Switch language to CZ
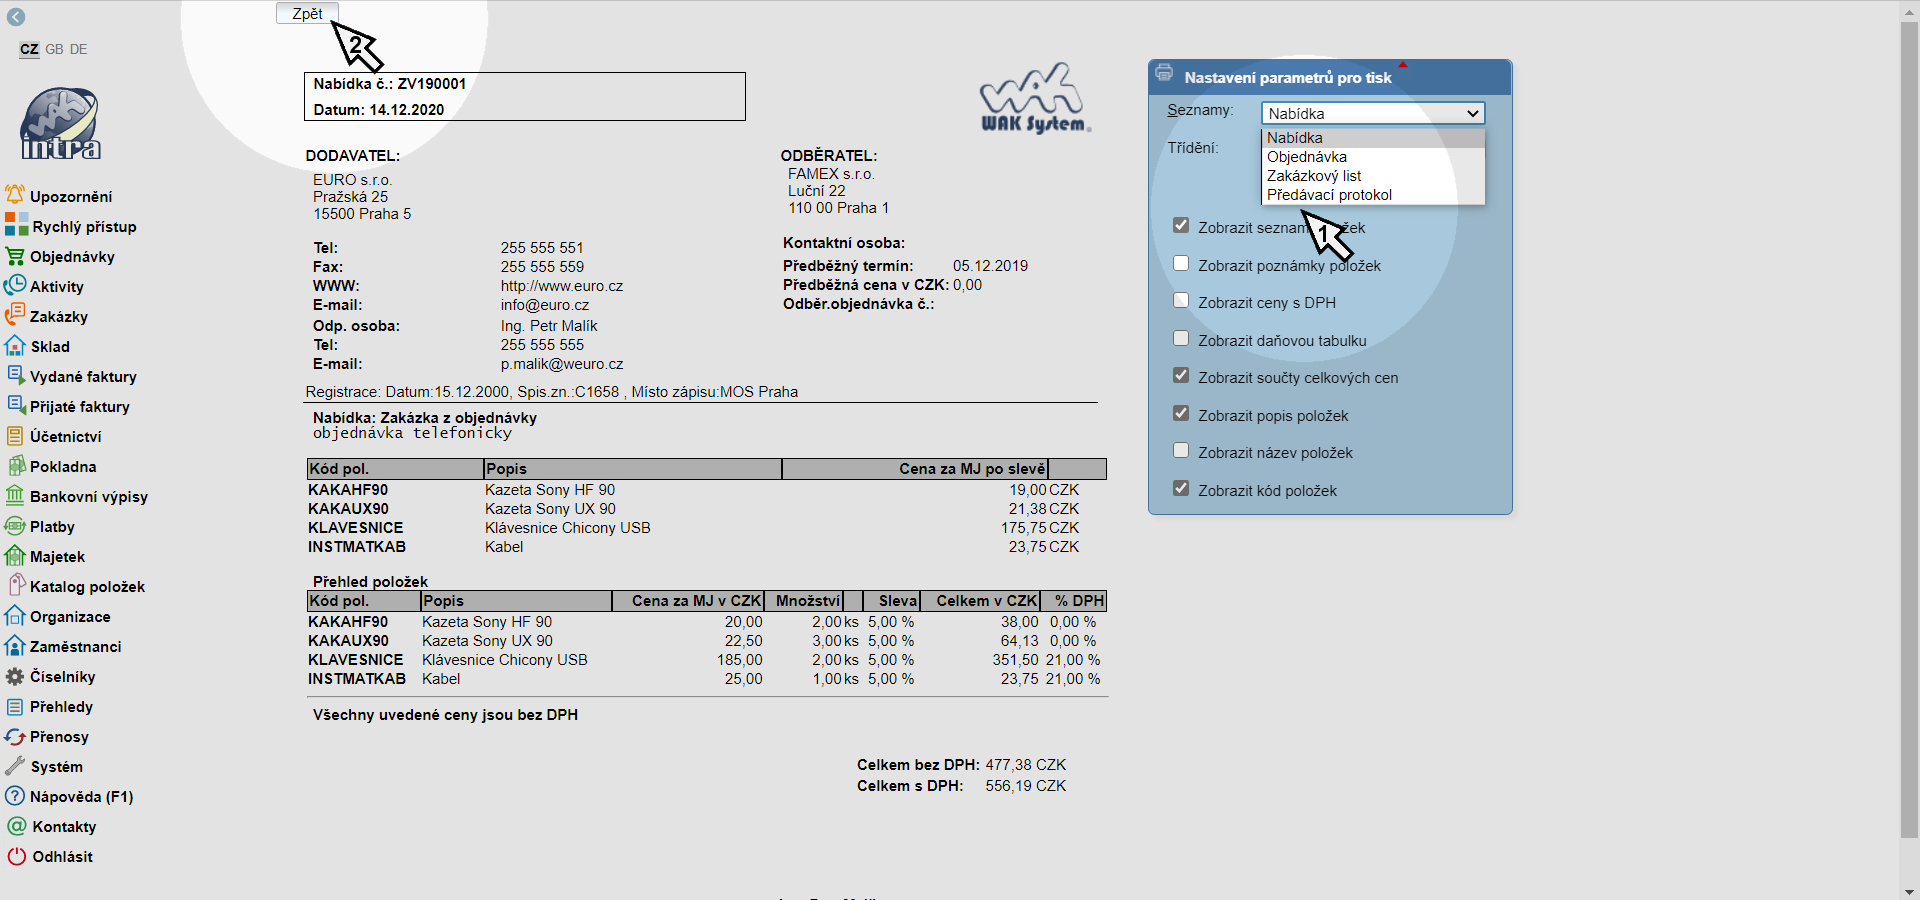 click(29, 49)
